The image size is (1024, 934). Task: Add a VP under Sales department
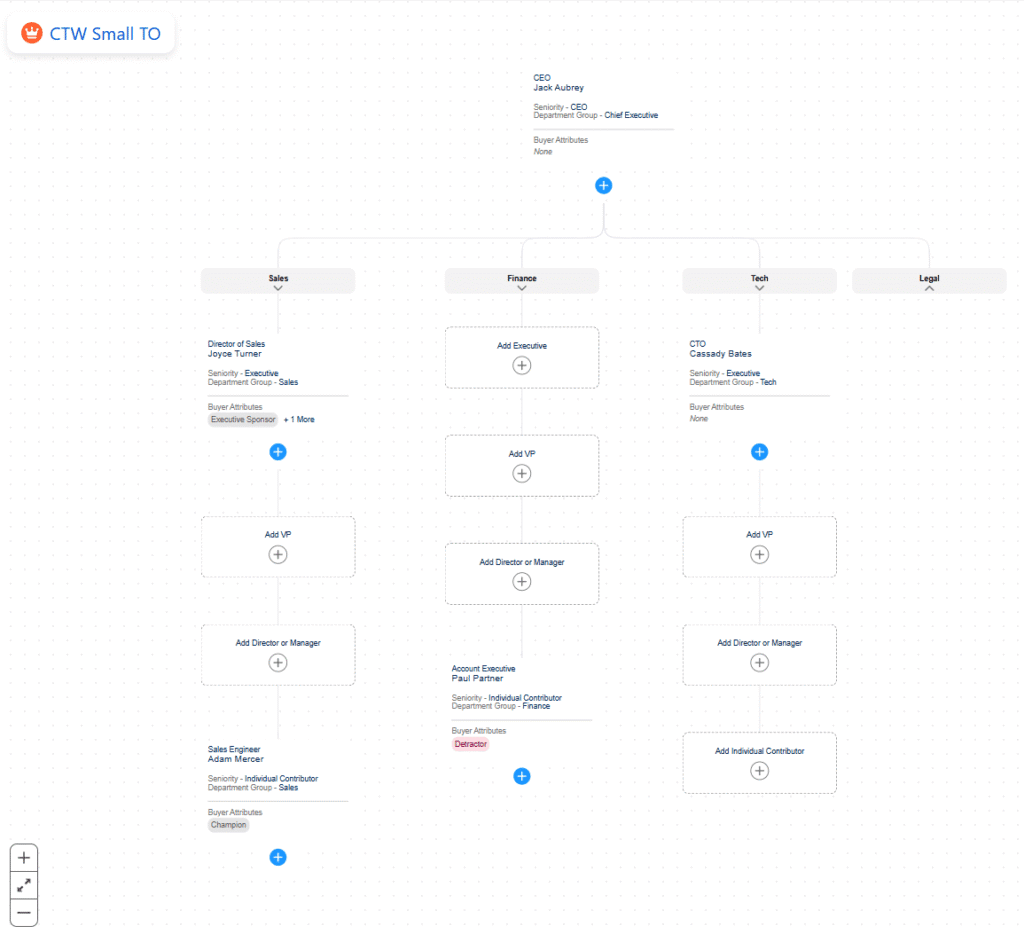(x=278, y=555)
